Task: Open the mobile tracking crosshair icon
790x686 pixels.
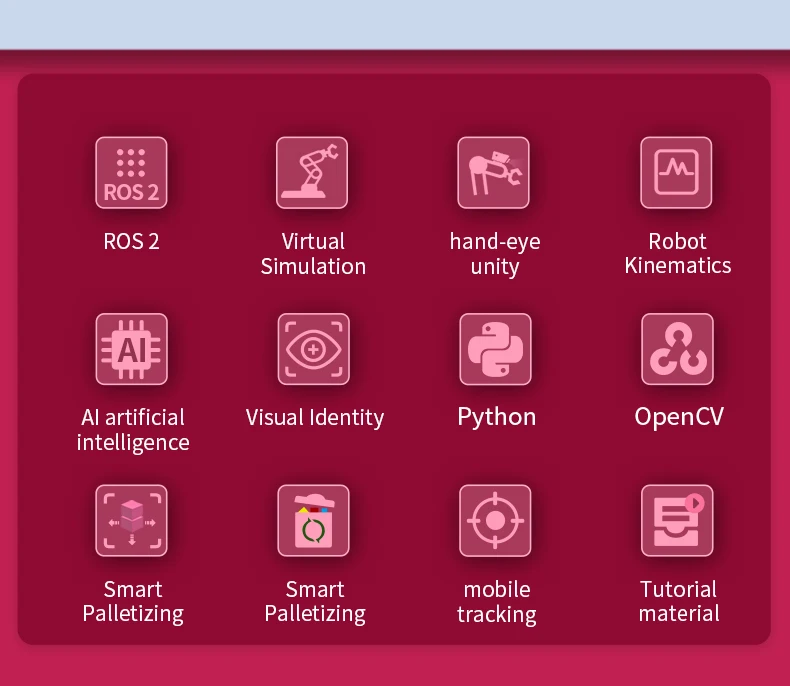Action: click(x=495, y=521)
